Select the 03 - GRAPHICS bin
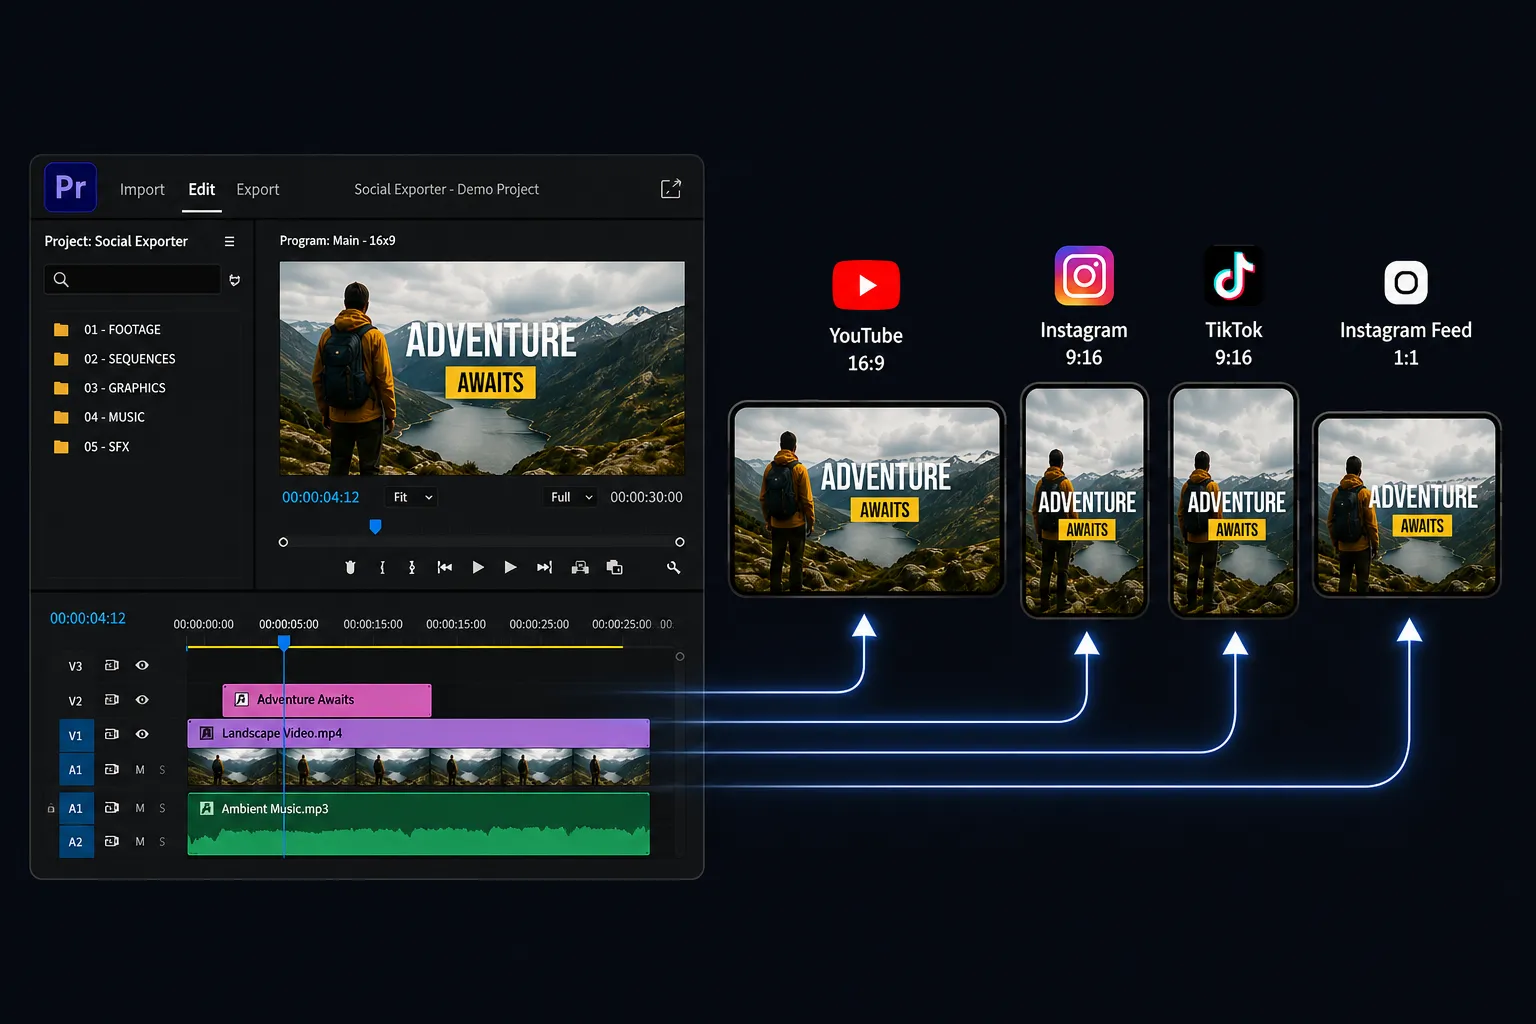The image size is (1536, 1024). coord(109,388)
